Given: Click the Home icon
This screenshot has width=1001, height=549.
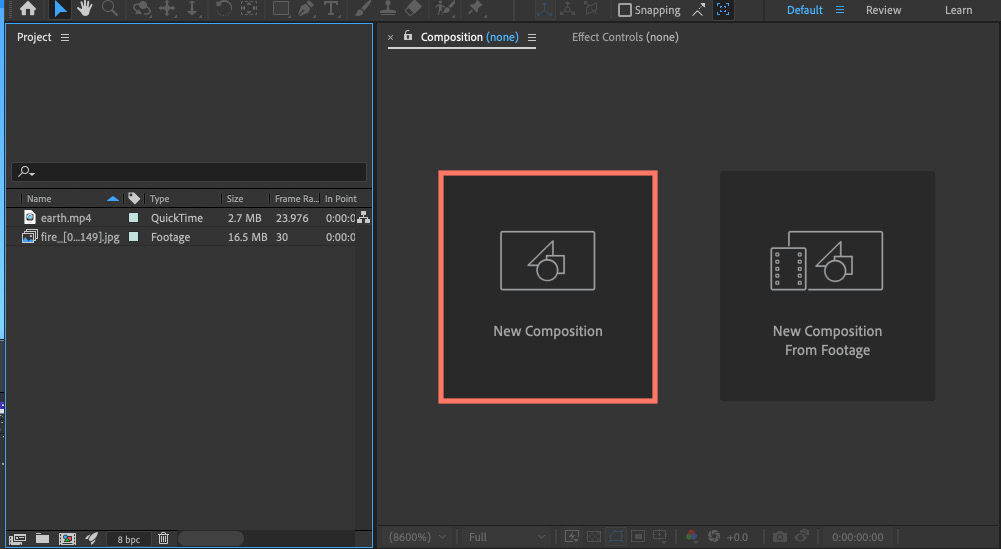Looking at the screenshot, I should click(27, 9).
